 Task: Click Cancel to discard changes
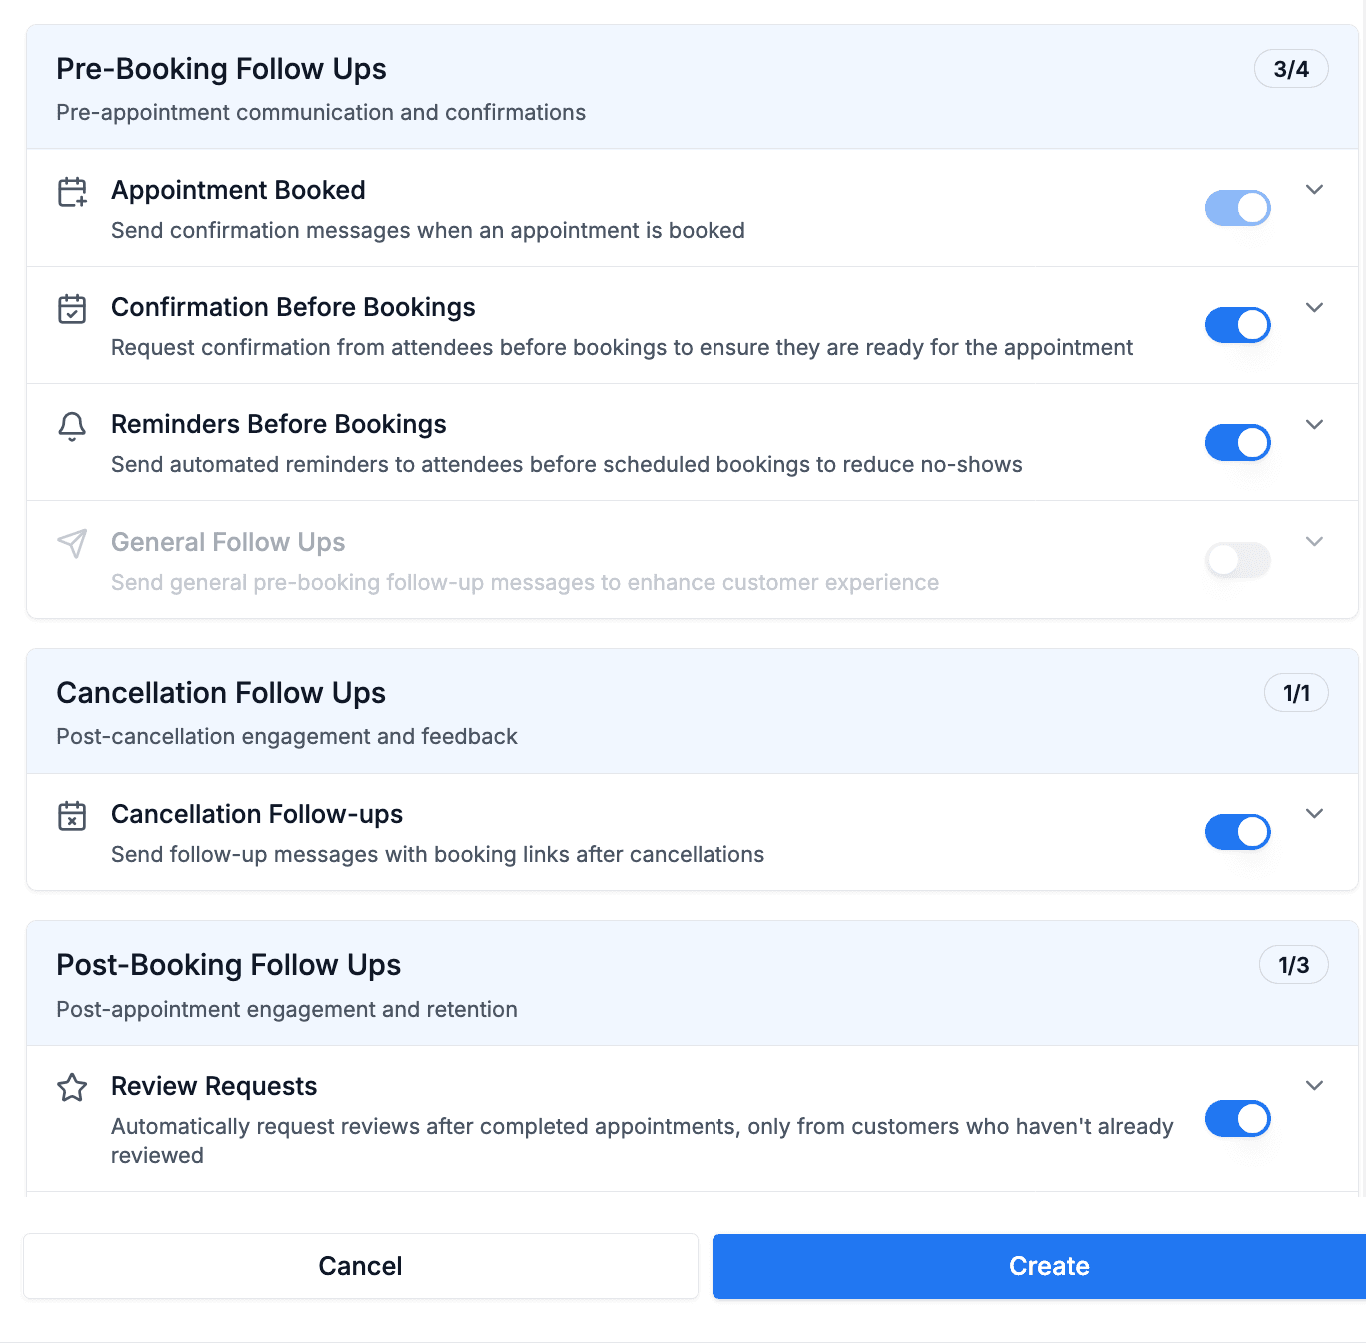coord(360,1266)
